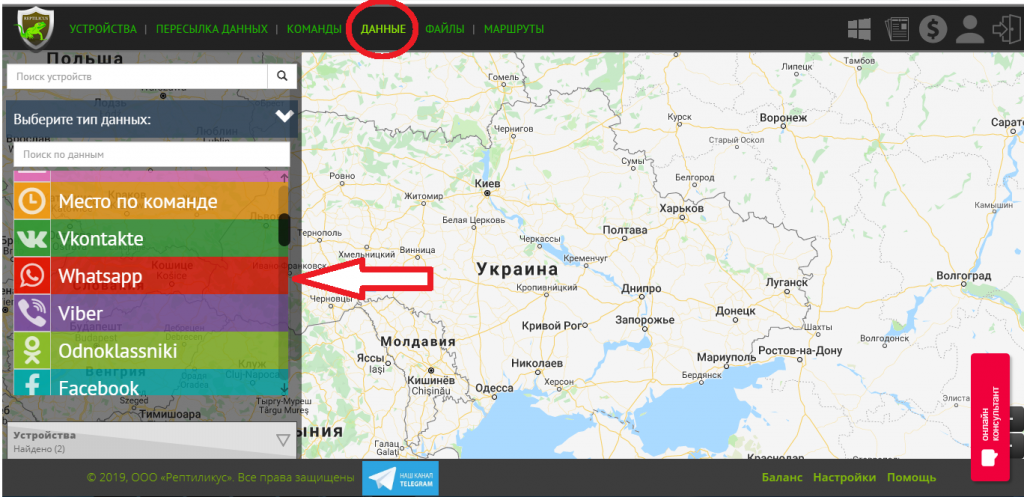Open the МАРШРУТЫ menu
This screenshot has width=1024, height=497.
pos(514,29)
